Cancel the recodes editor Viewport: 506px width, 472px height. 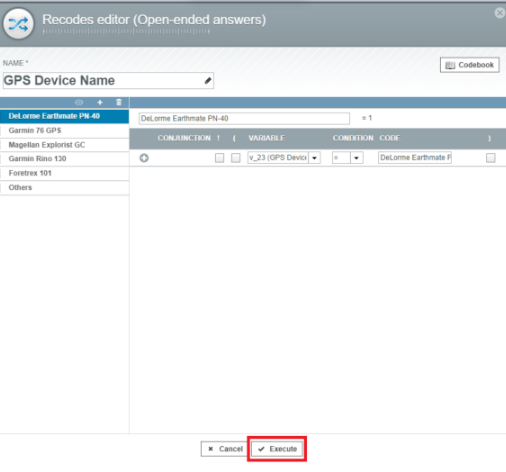(x=225, y=449)
